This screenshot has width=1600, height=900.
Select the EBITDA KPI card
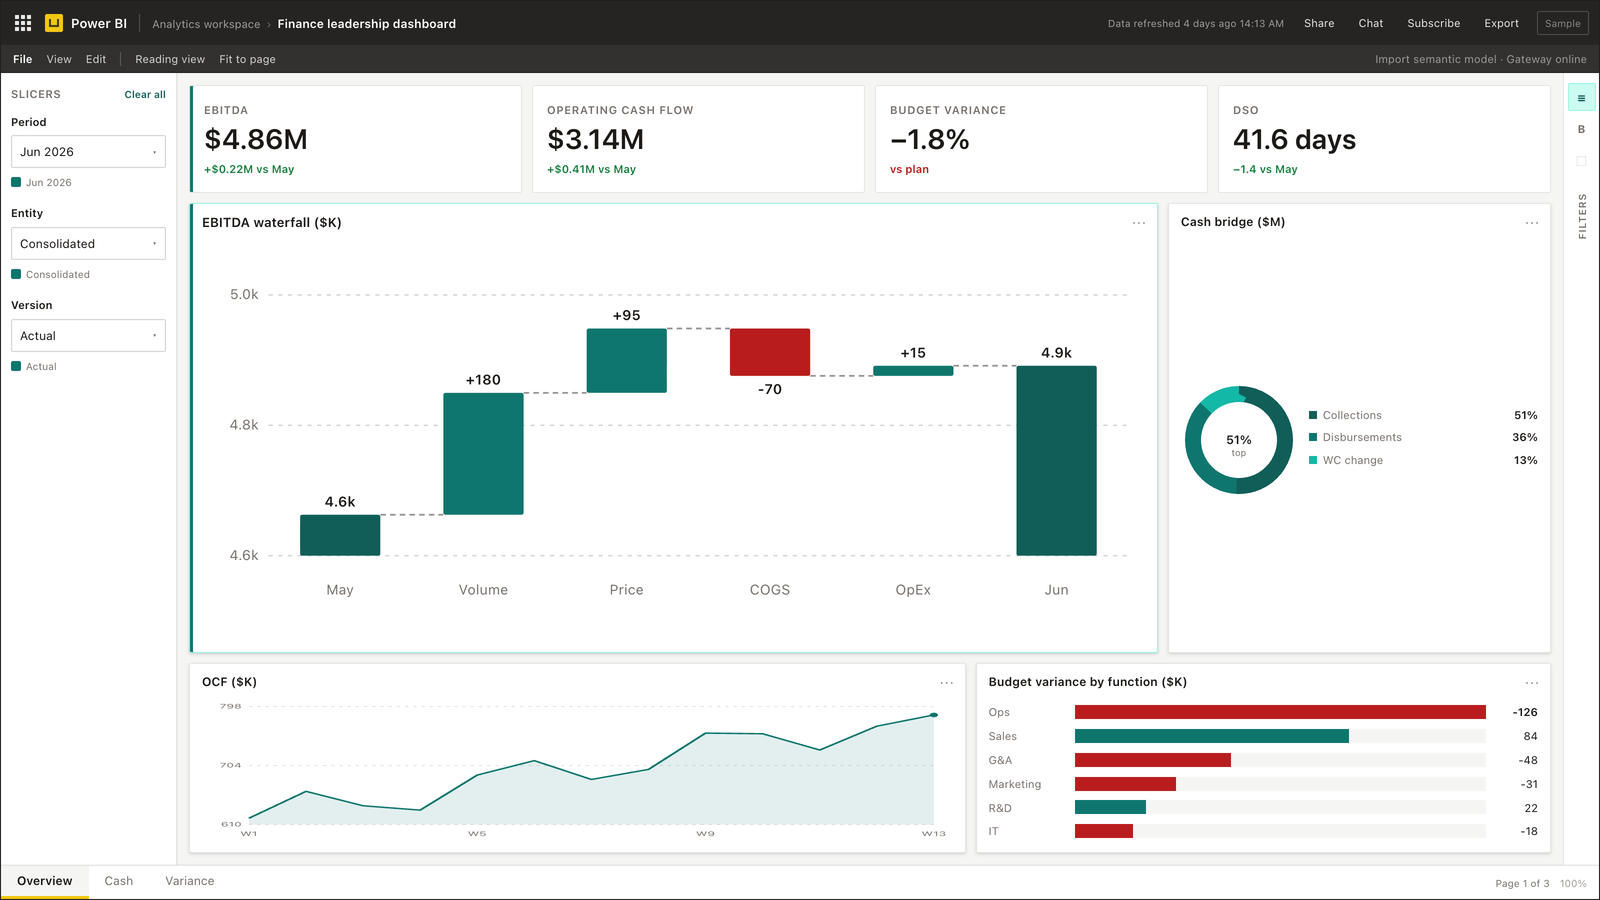coord(356,139)
